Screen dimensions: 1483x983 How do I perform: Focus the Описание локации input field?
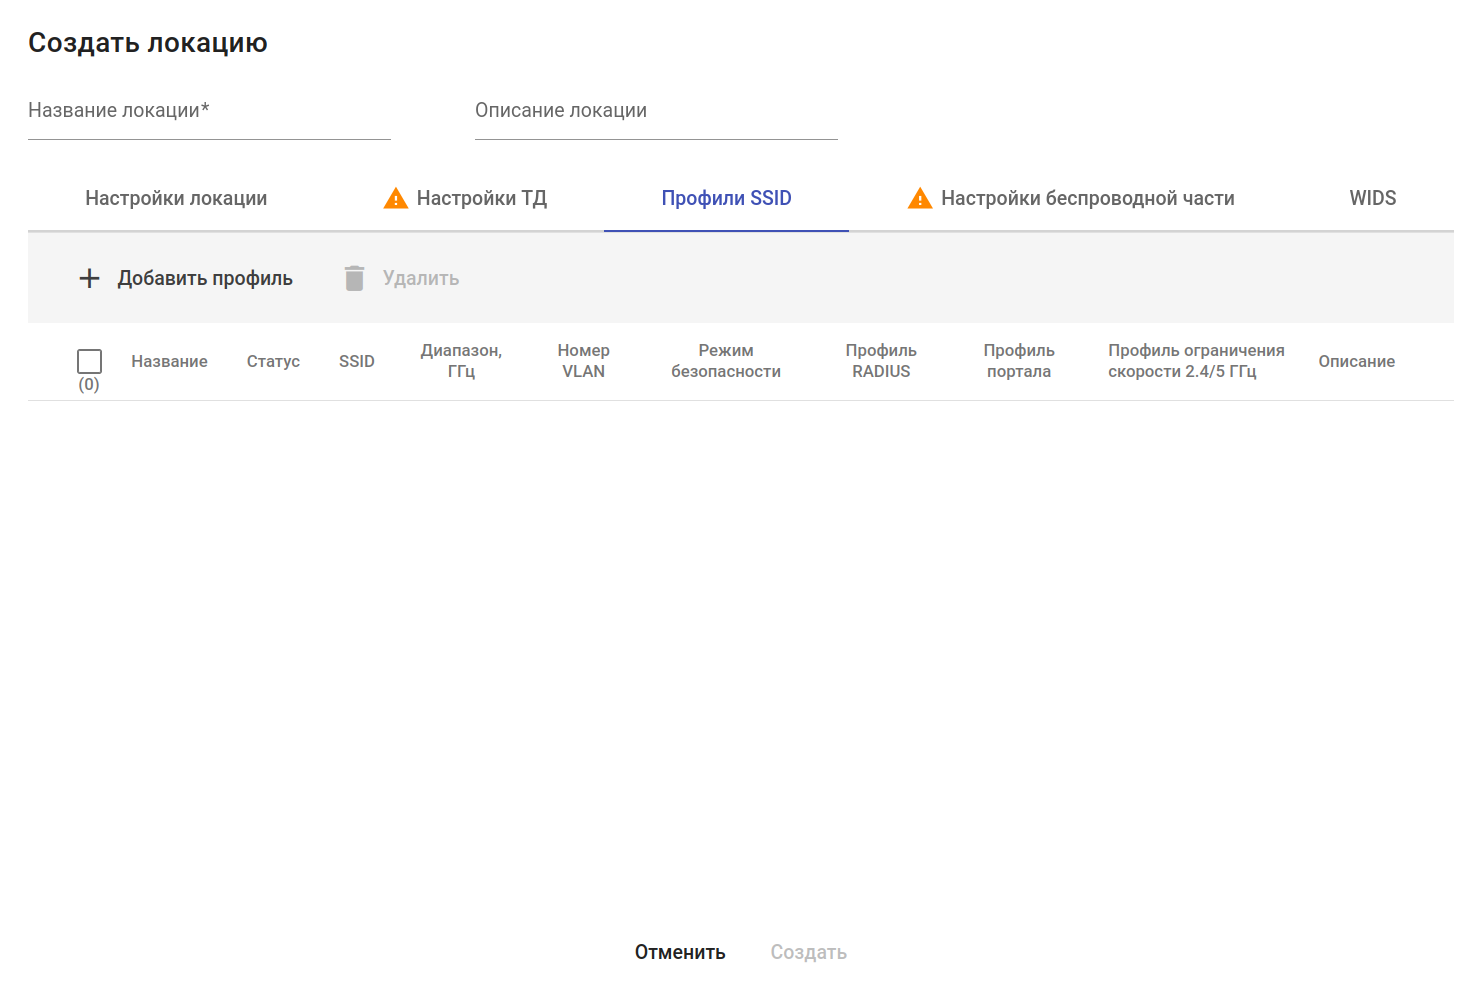pos(656,111)
